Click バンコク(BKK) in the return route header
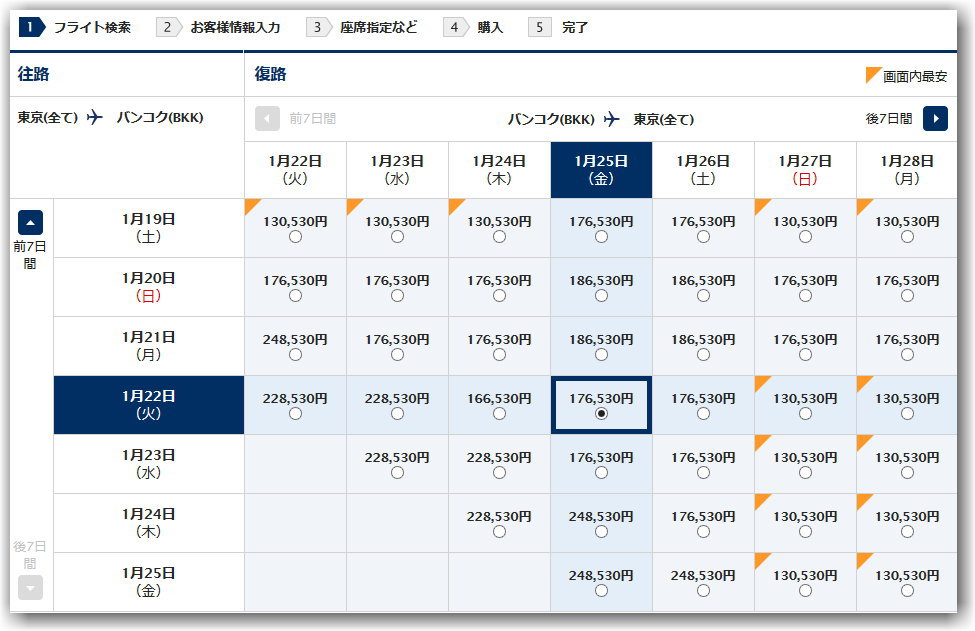The image size is (975, 631). click(551, 119)
